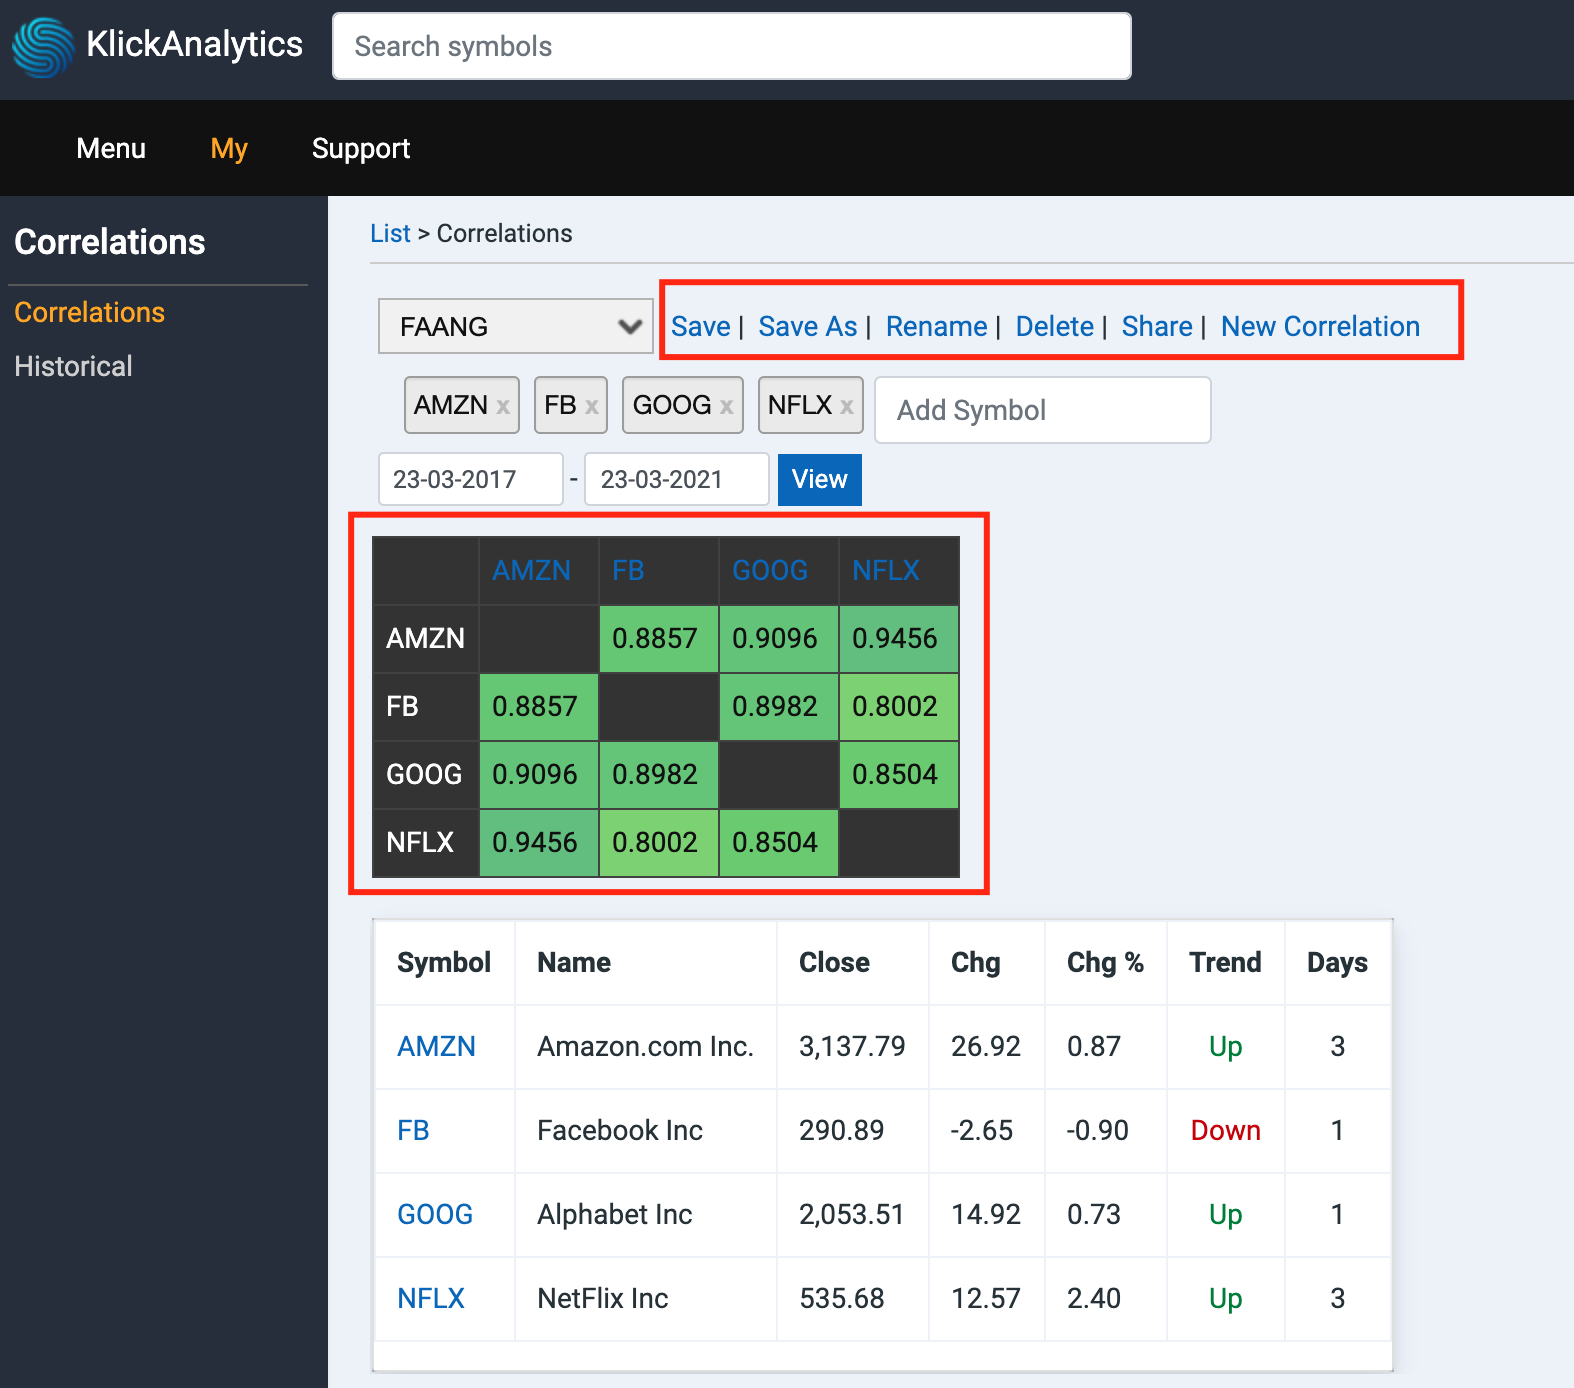Open the Support navigation item
This screenshot has width=1574, height=1388.
click(361, 148)
